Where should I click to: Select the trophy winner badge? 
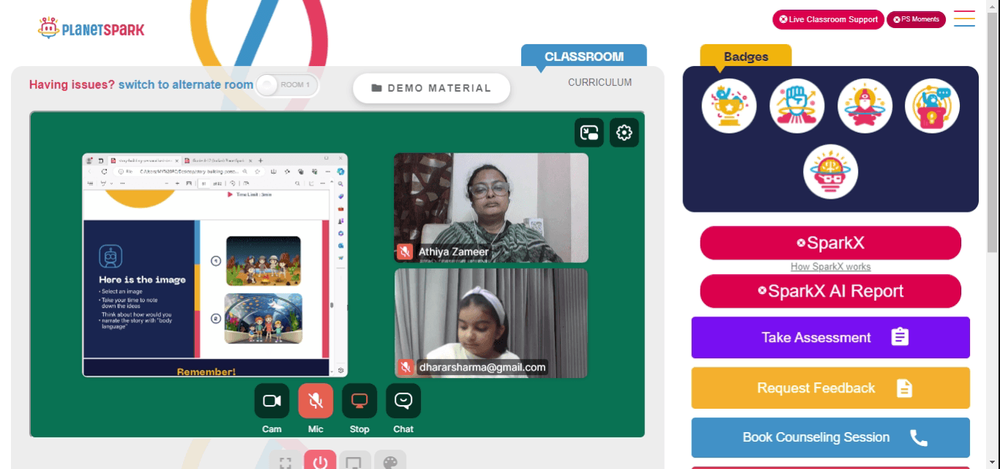pos(729,106)
